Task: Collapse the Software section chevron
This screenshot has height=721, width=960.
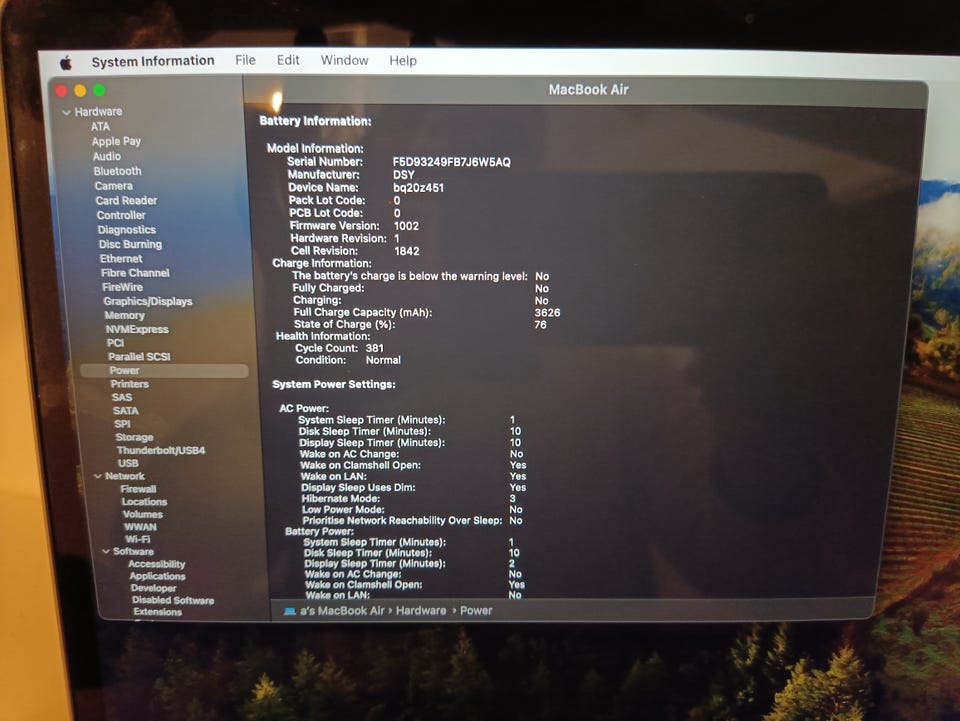Action: coord(106,551)
